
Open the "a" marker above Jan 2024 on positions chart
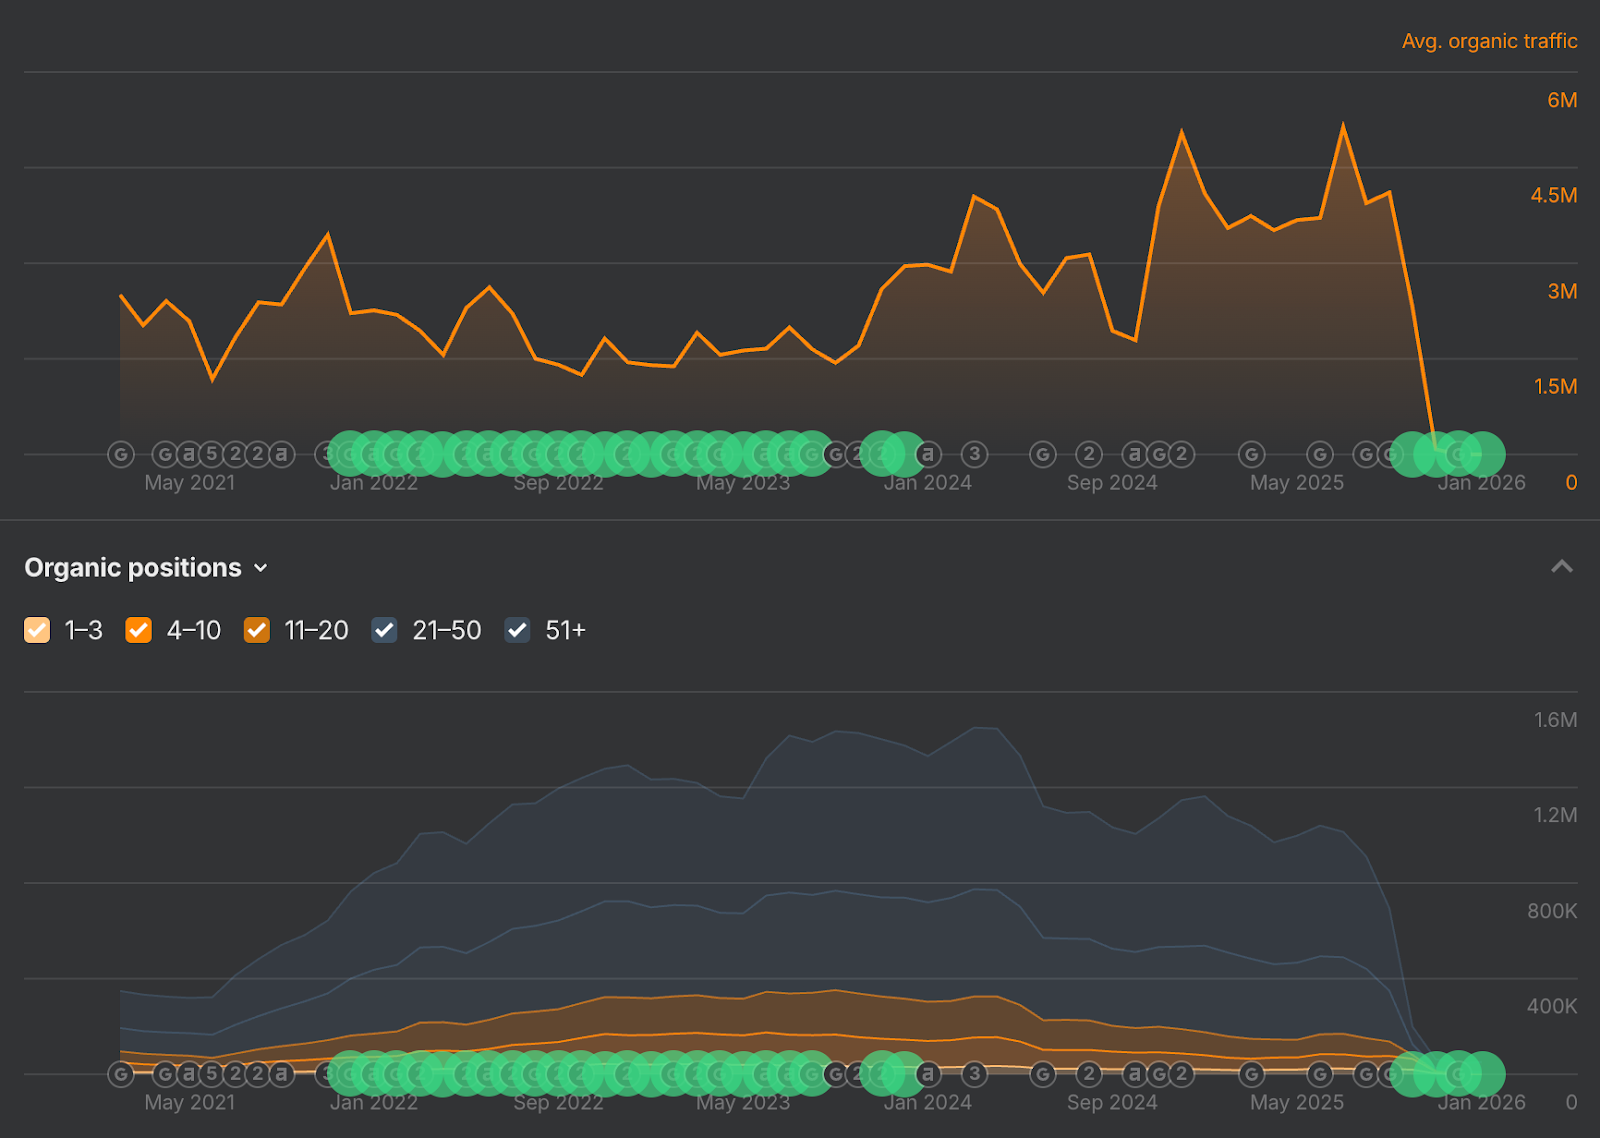[x=928, y=1074]
